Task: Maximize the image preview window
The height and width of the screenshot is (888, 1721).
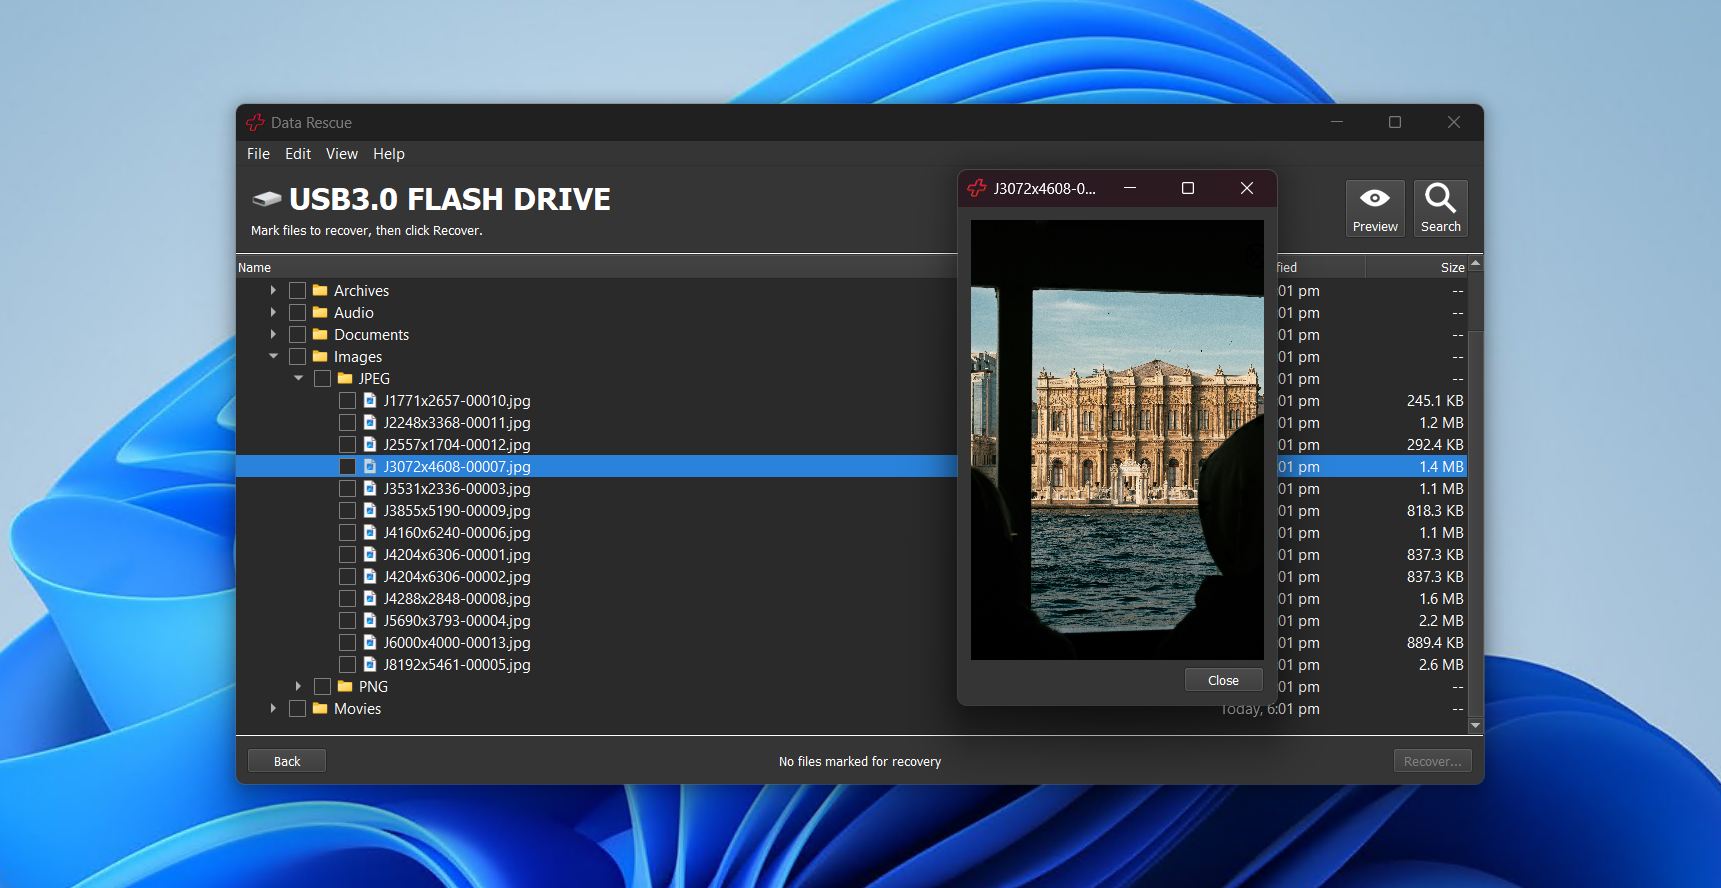Action: [x=1188, y=188]
